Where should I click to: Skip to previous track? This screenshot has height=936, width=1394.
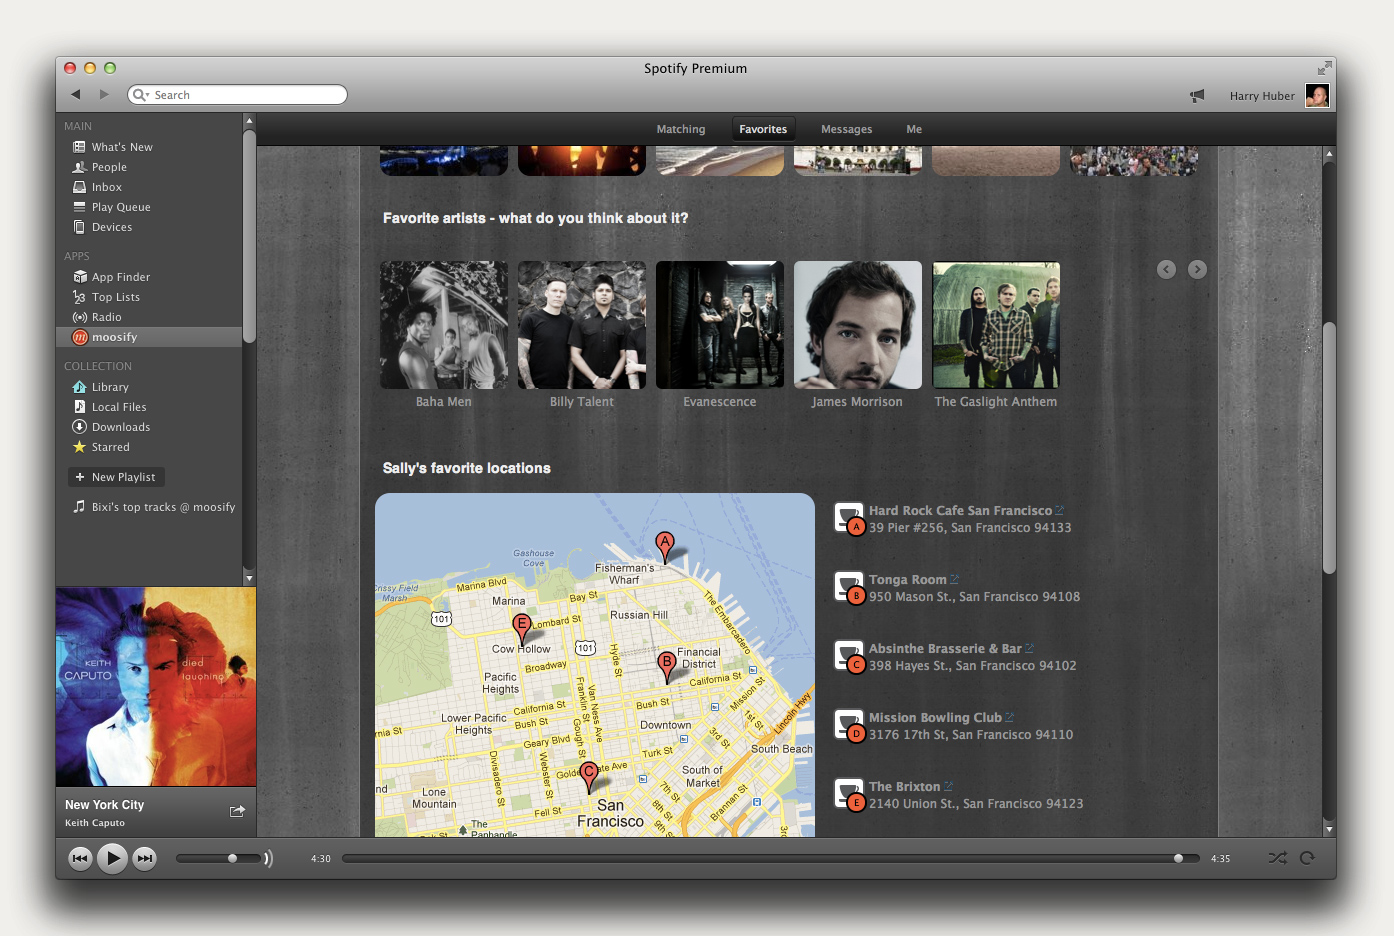80,858
